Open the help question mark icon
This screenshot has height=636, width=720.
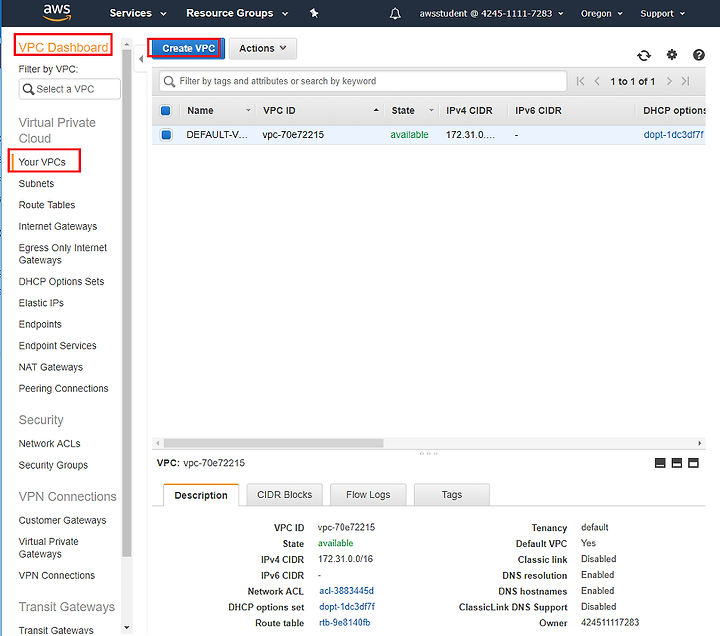point(698,55)
